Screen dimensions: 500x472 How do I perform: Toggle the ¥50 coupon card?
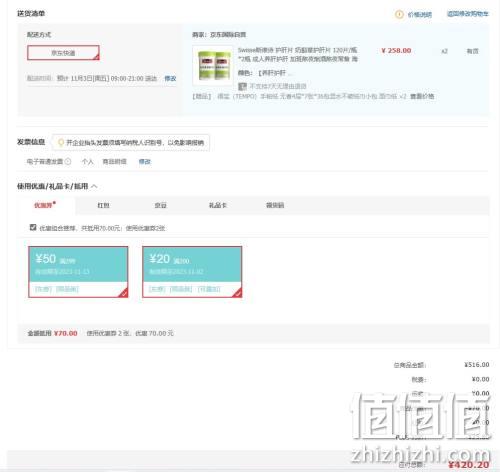point(78,272)
